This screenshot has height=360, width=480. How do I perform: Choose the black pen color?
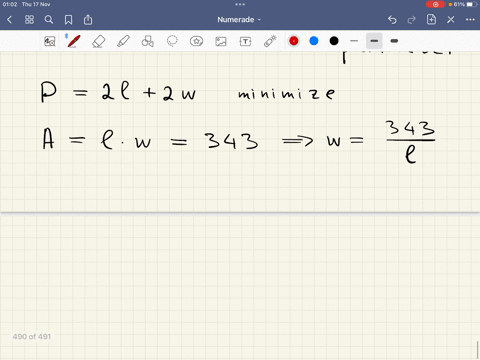pyautogui.click(x=334, y=41)
